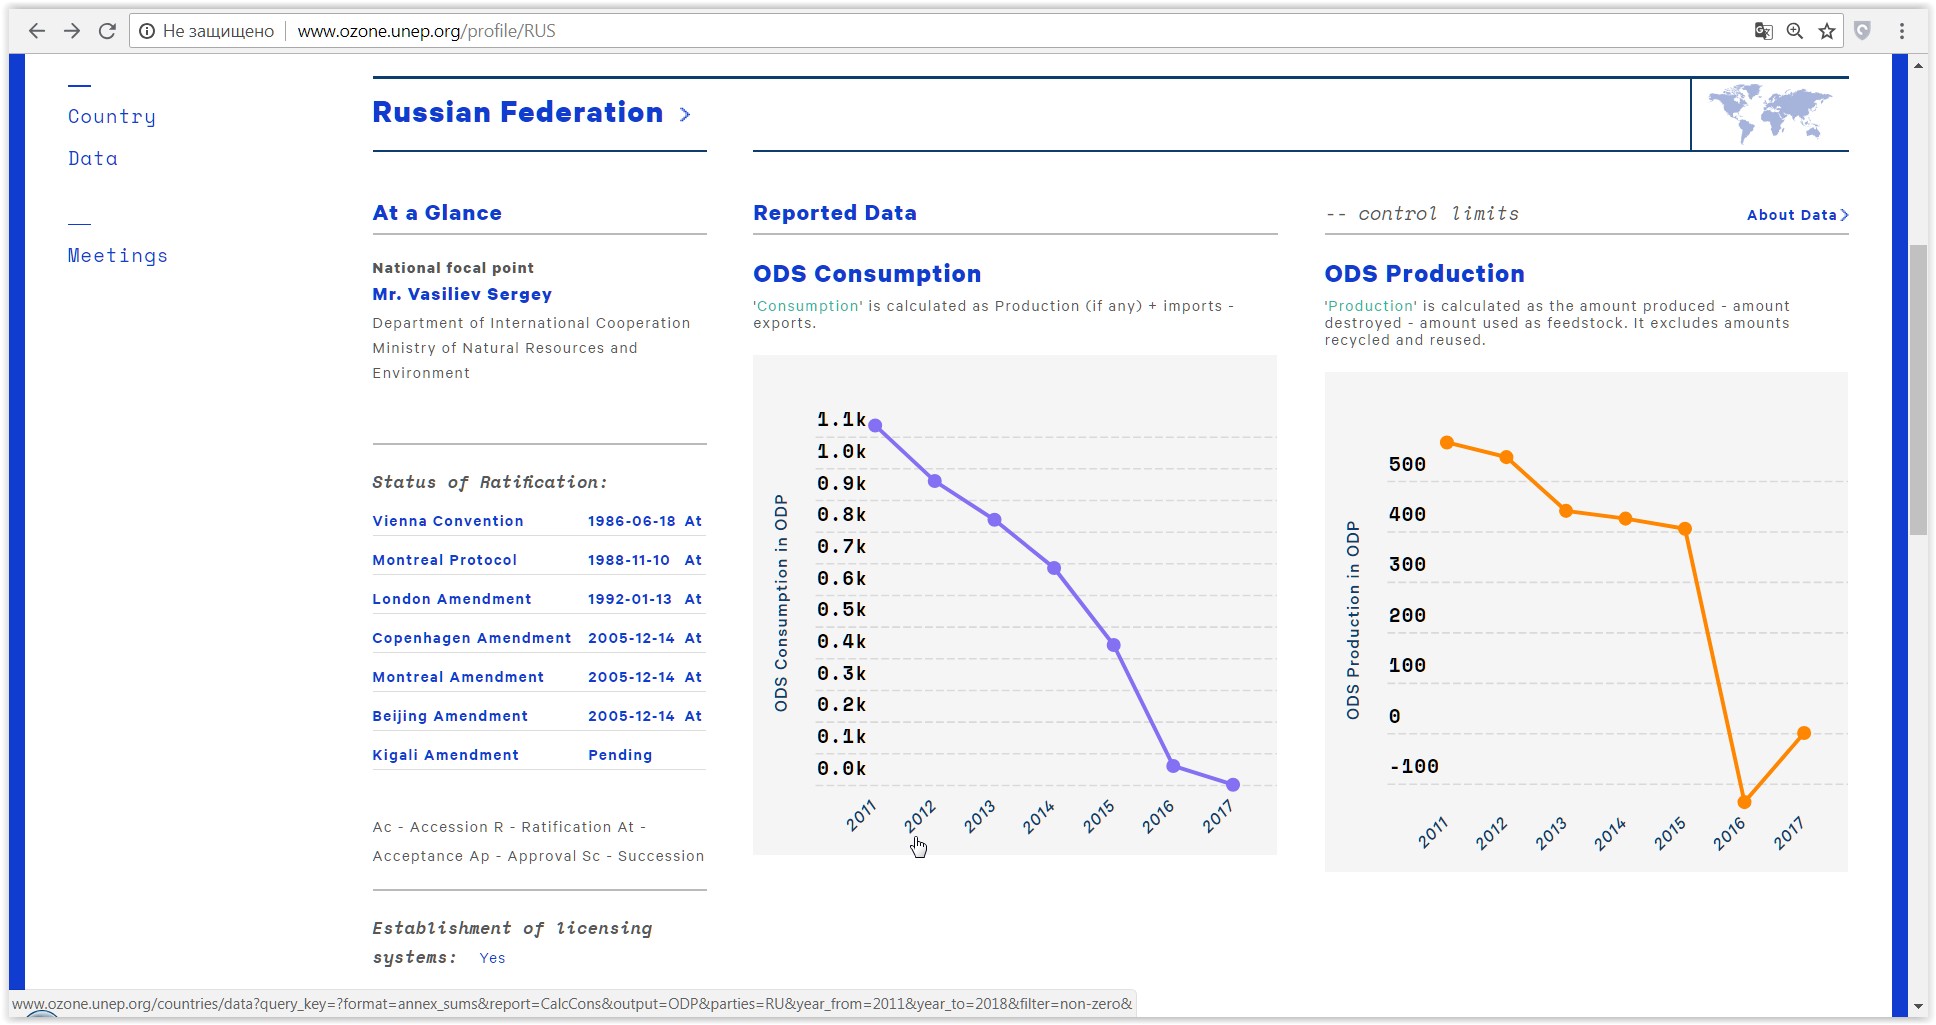Select the 2017 production data point
This screenshot has height=1025, width=1936.
(1804, 733)
